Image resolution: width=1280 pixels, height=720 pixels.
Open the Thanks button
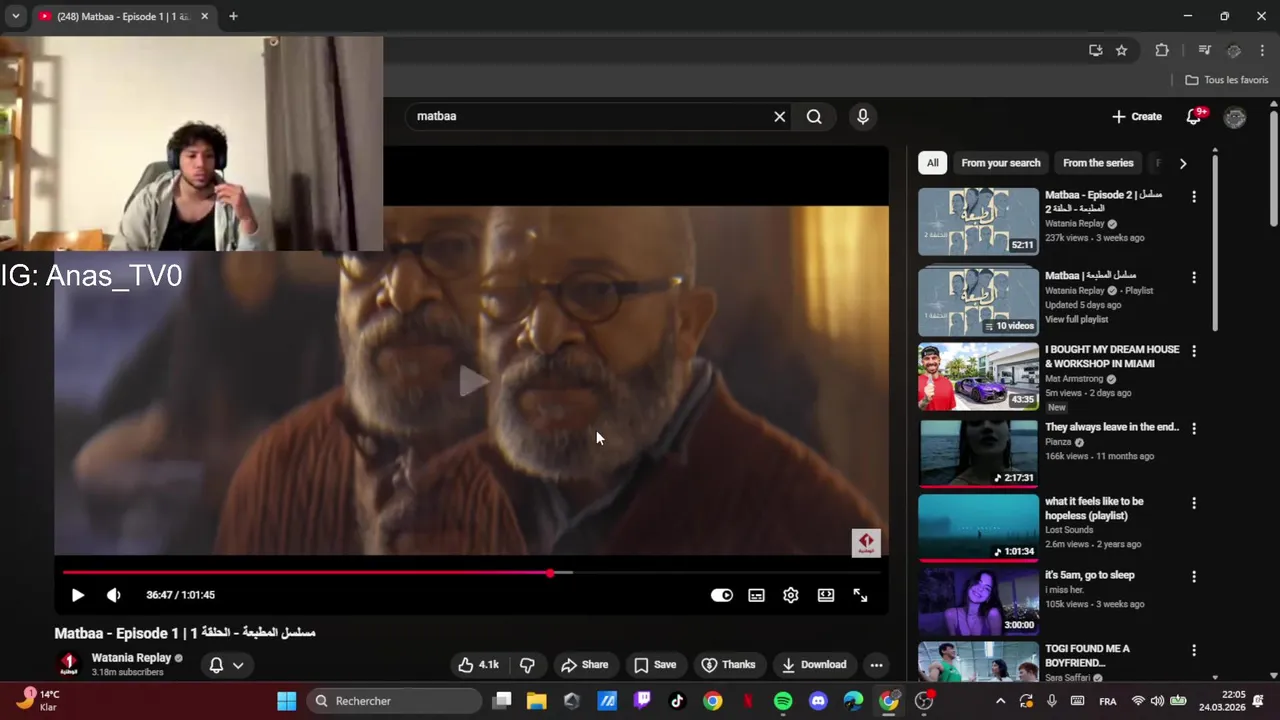[728, 665]
